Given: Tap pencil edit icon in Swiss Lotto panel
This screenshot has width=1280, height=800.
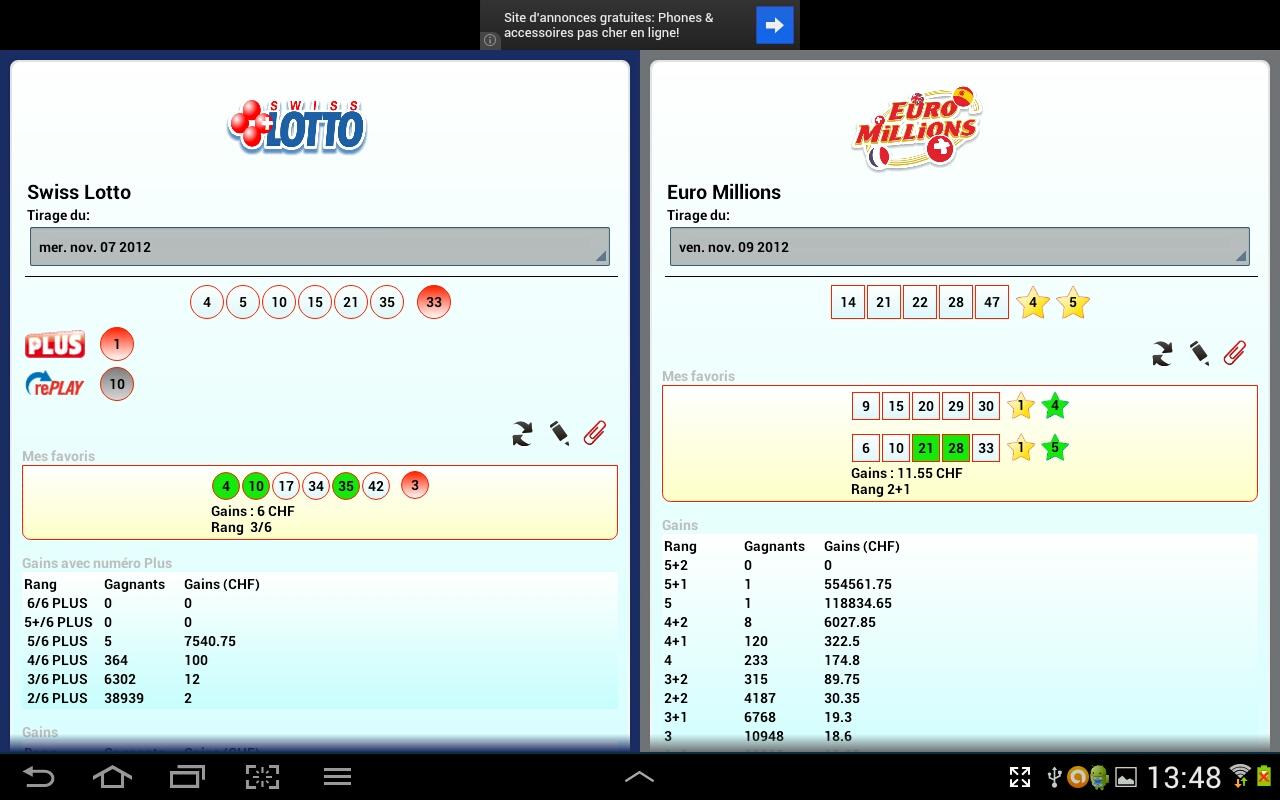Looking at the screenshot, I should coord(559,433).
